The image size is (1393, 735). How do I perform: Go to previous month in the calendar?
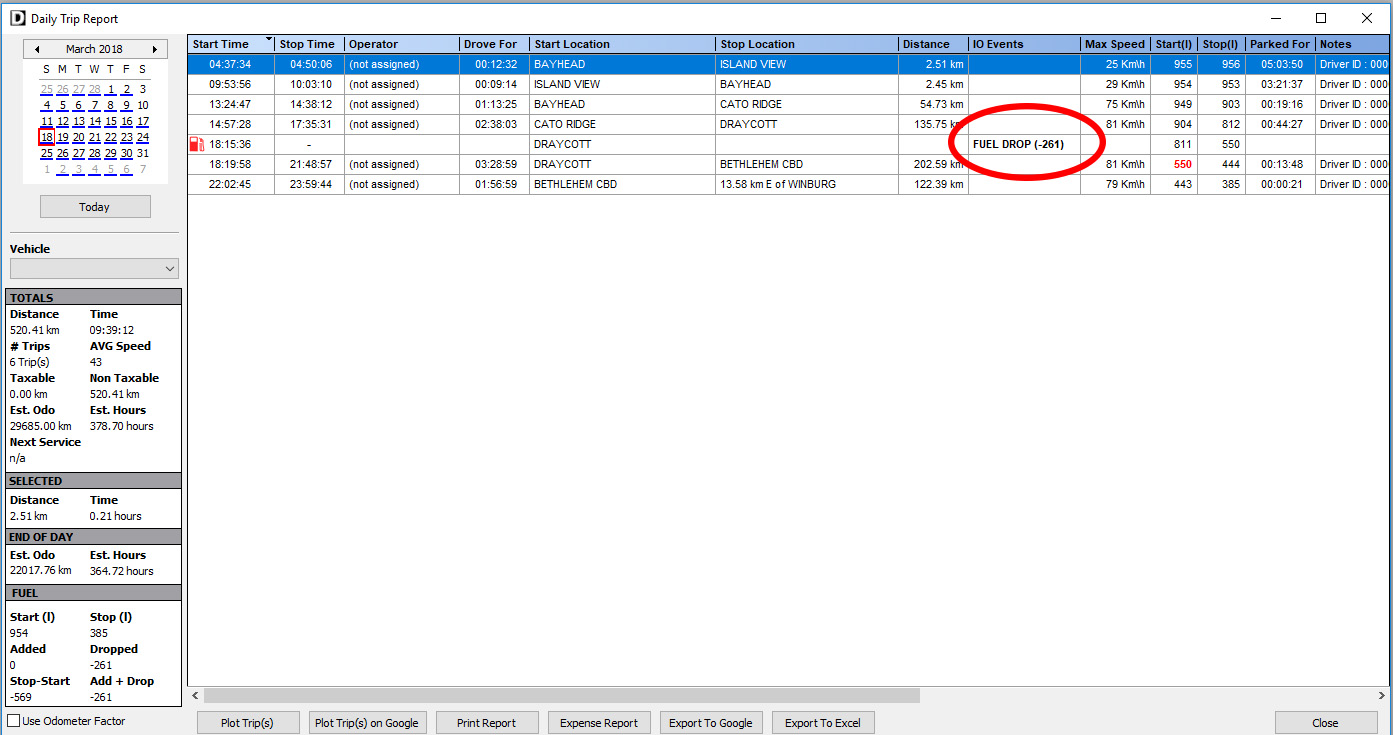click(x=37, y=49)
